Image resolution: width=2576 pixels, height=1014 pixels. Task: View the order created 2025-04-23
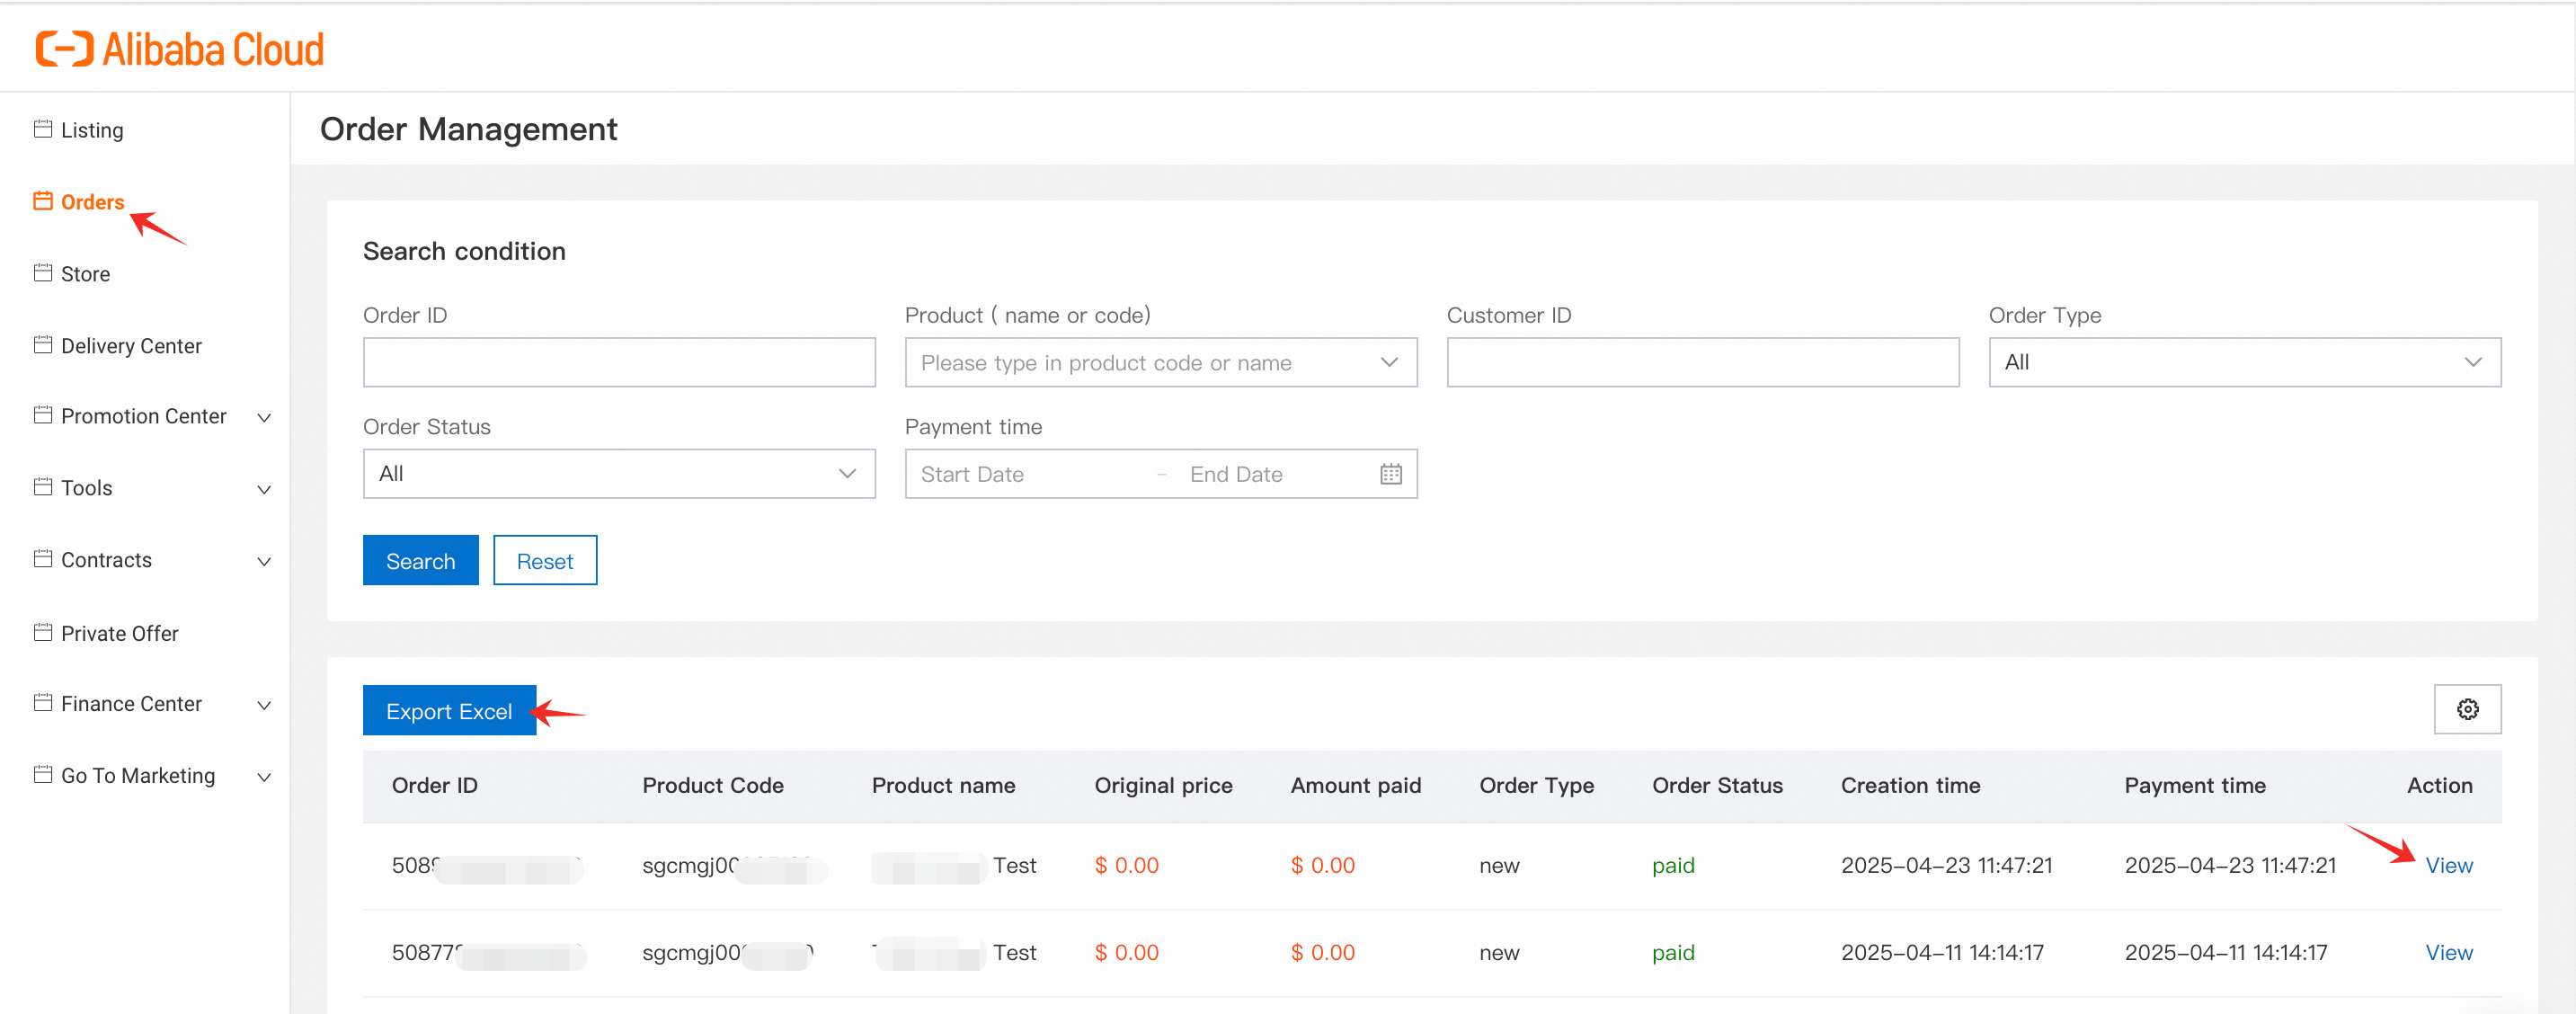point(2448,866)
